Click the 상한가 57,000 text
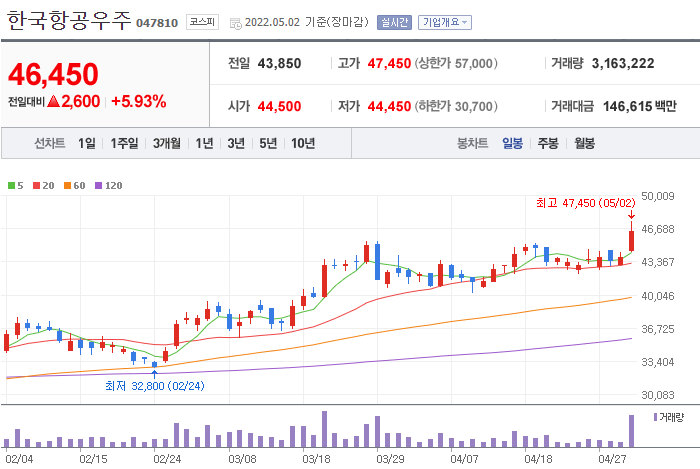The image size is (700, 469). point(456,63)
